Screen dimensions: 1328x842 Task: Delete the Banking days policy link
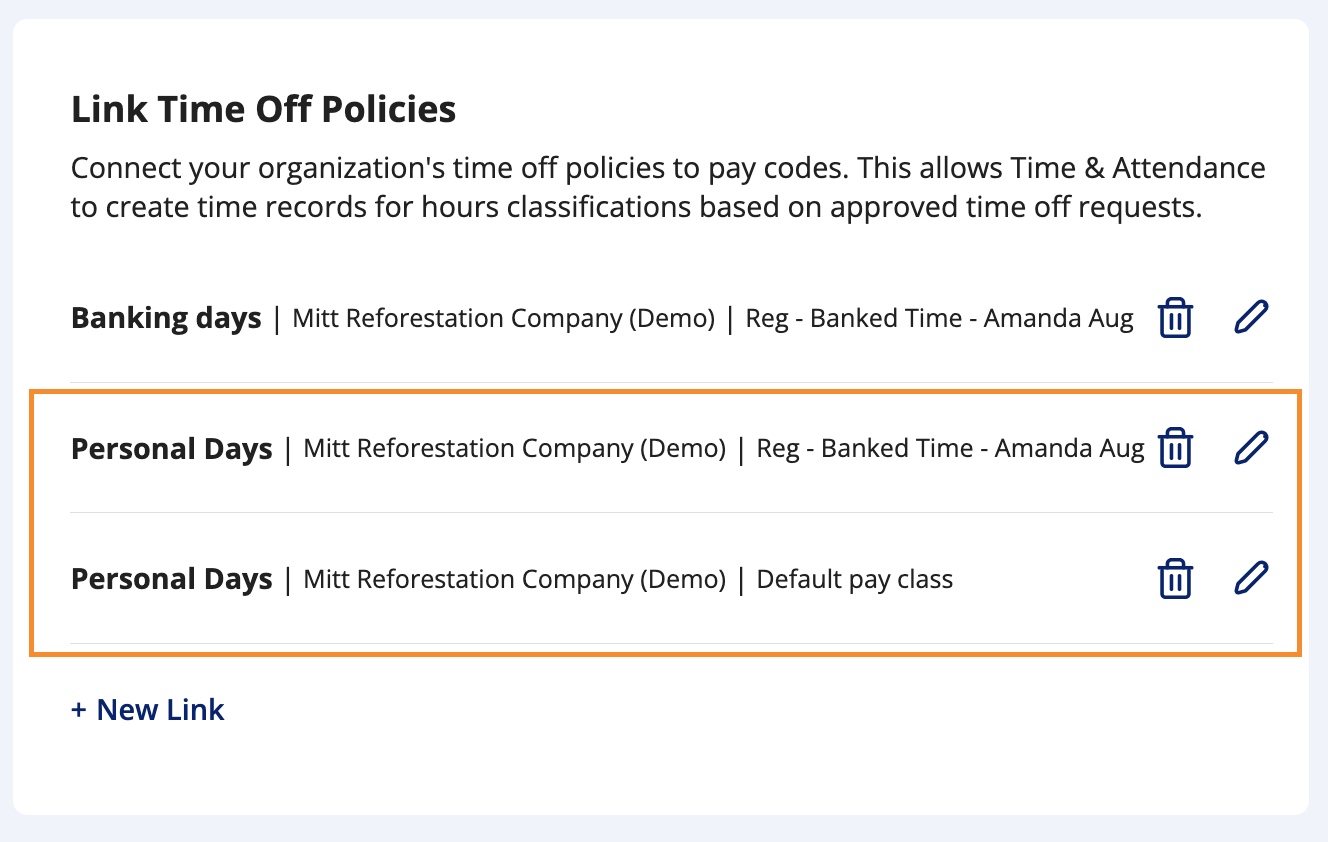click(x=1175, y=319)
